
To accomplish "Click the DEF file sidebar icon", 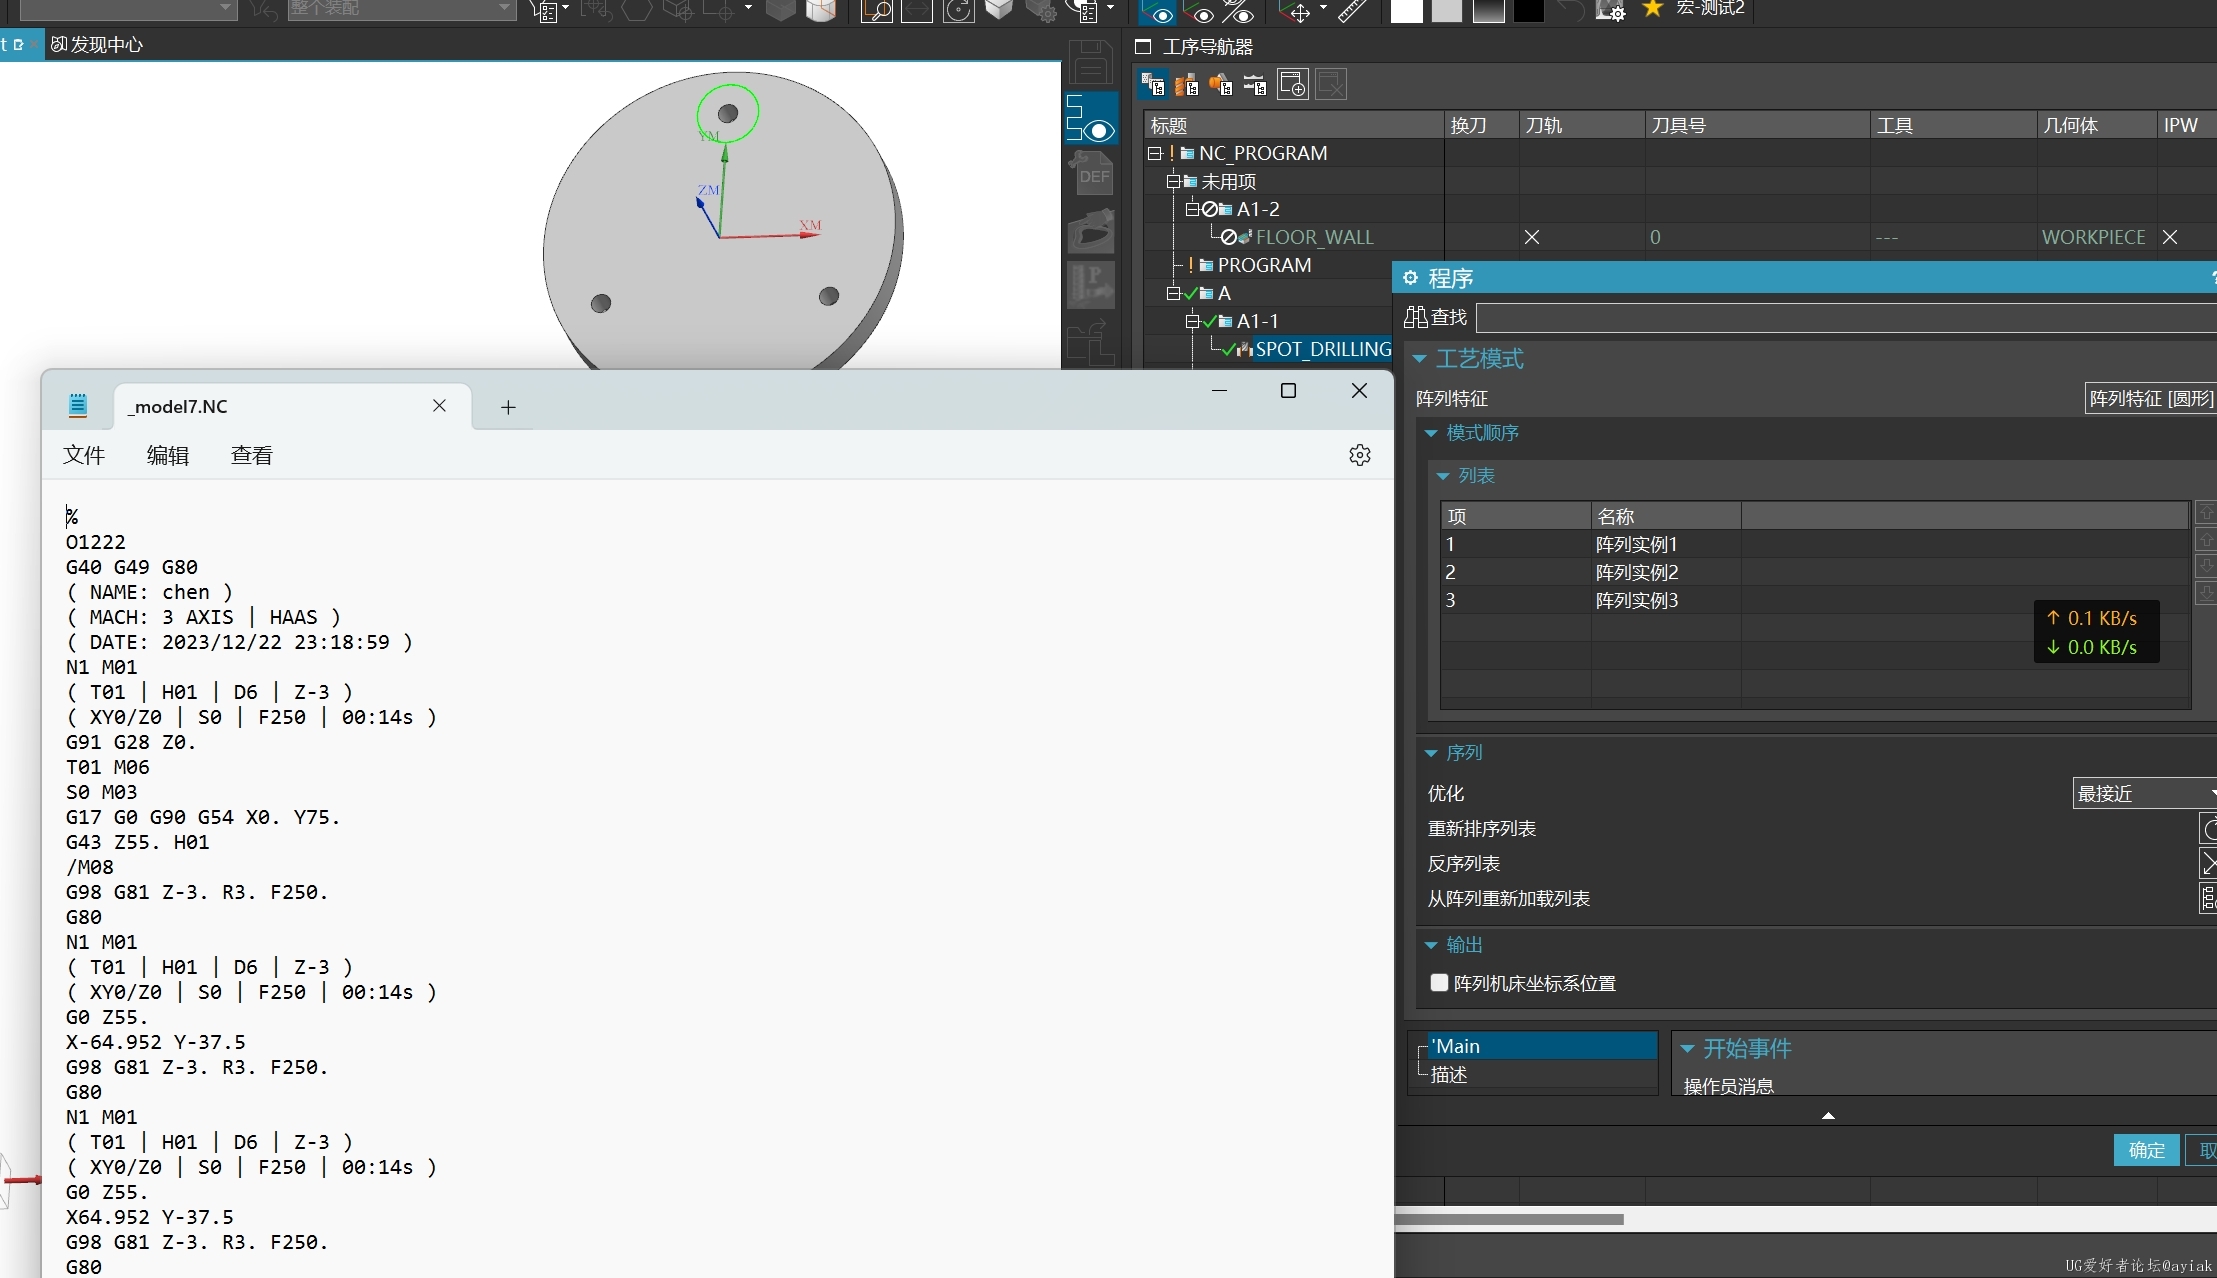I will [x=1091, y=174].
